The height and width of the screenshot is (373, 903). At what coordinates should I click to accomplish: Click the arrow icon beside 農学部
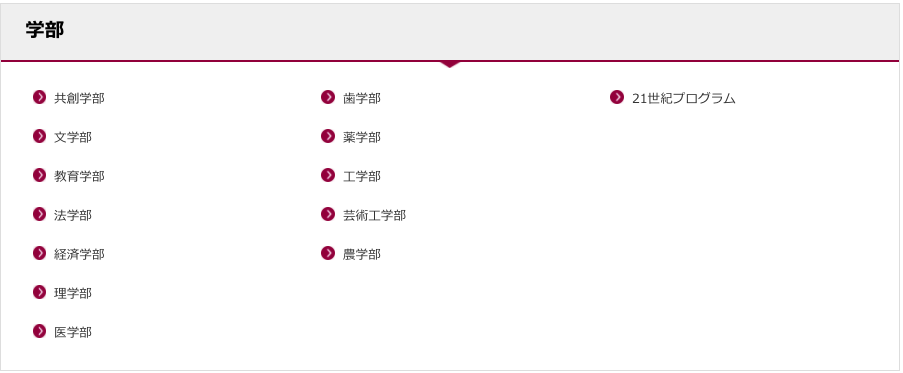[x=328, y=253]
